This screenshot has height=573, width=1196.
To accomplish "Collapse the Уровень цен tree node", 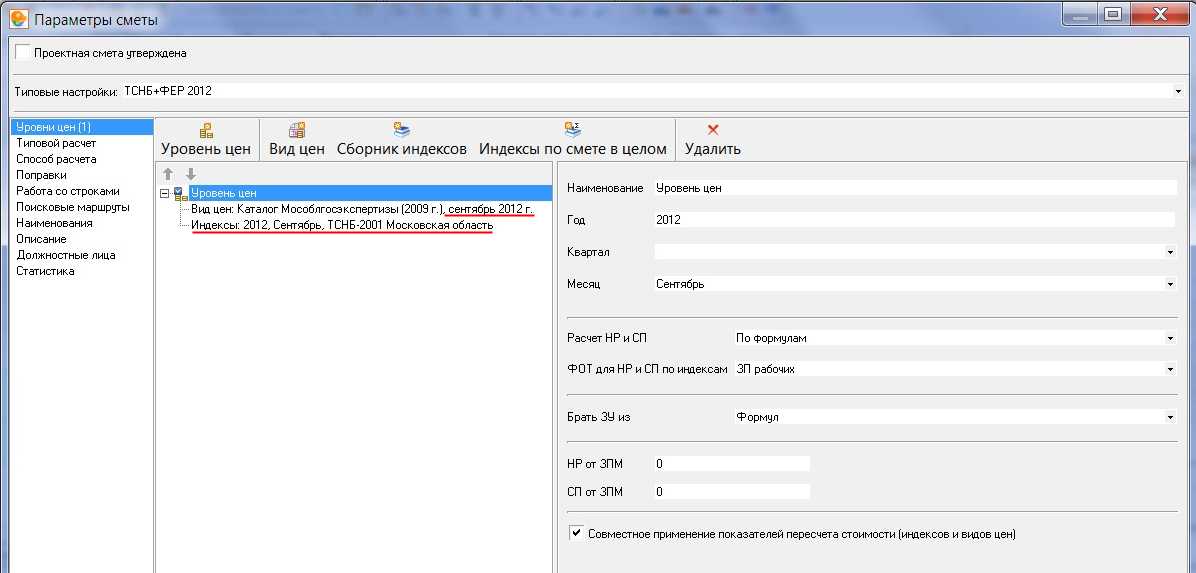I will tap(165, 193).
